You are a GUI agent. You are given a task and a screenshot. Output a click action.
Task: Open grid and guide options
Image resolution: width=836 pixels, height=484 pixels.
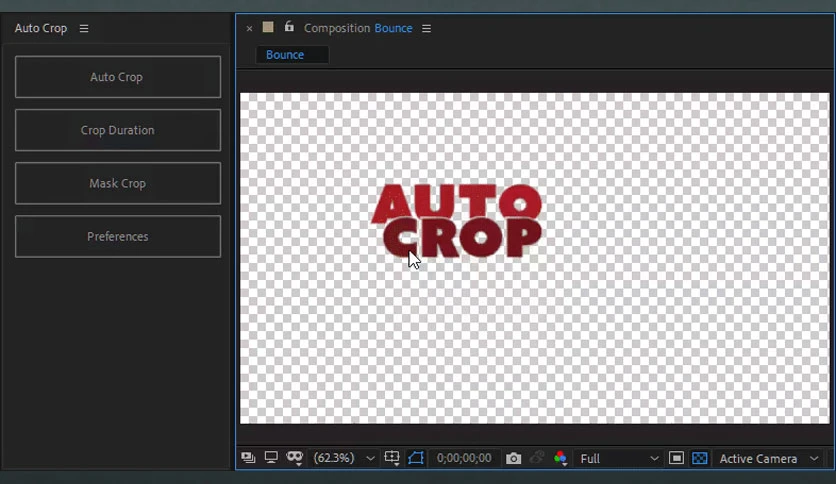click(x=392, y=458)
